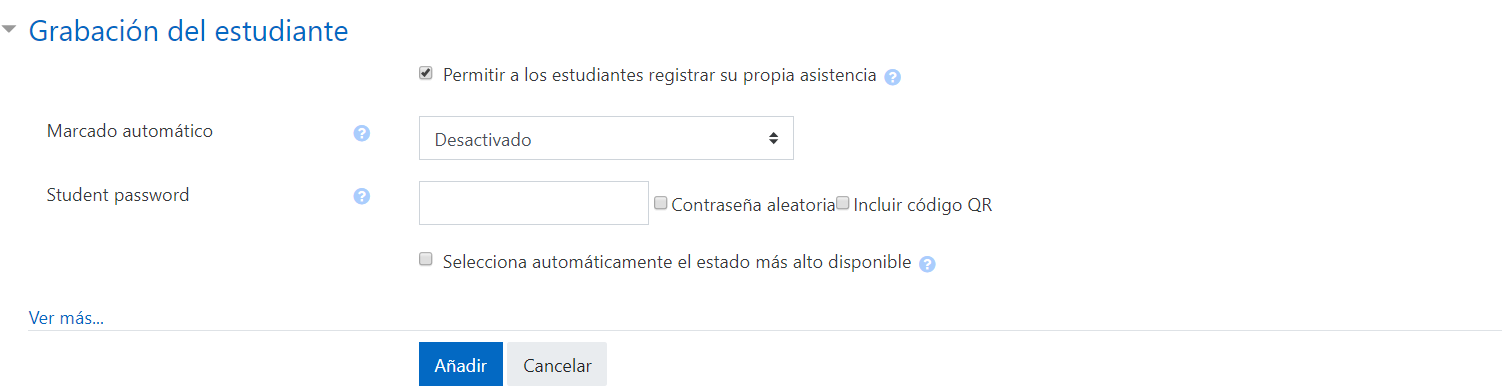This screenshot has width=1502, height=392.
Task: Check Selecciona automáticamente el estado más alto
Action: [426, 259]
